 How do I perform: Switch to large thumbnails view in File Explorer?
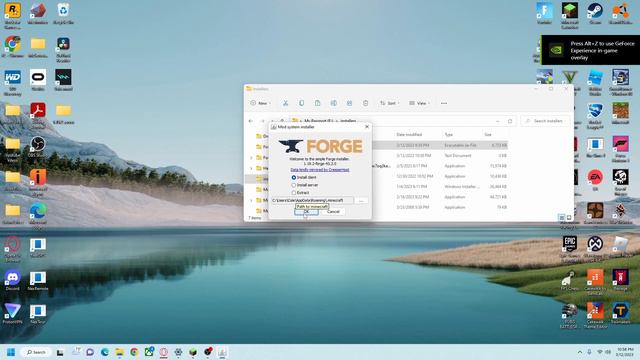point(569,218)
